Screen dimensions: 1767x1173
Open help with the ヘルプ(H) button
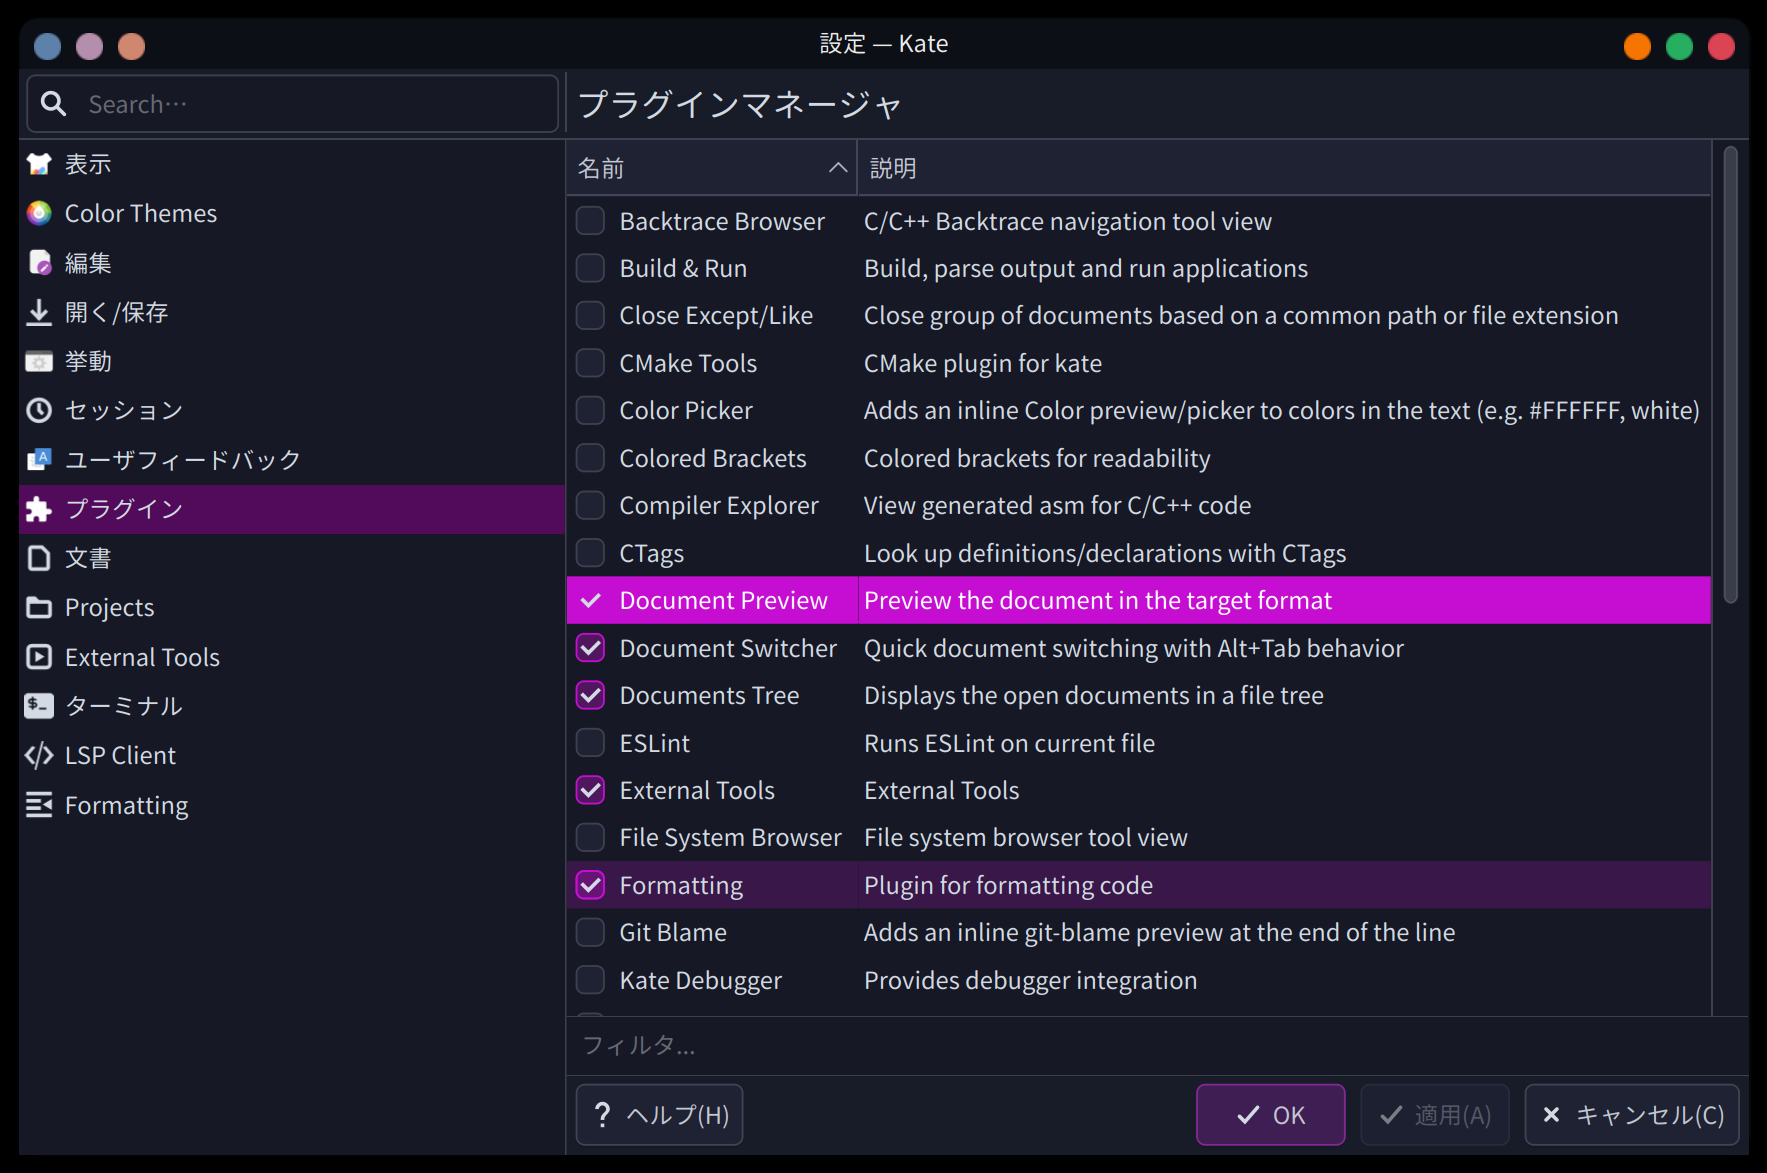click(x=660, y=1115)
